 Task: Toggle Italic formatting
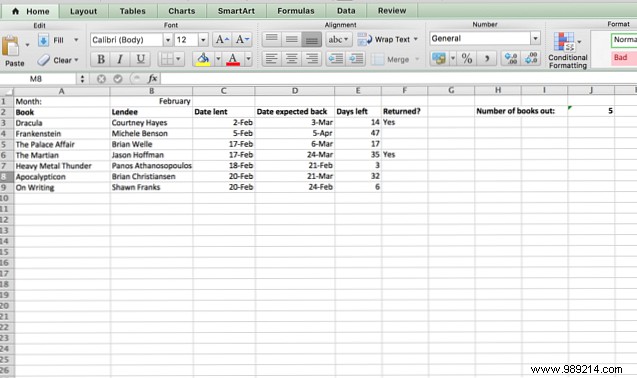pyautogui.click(x=120, y=59)
